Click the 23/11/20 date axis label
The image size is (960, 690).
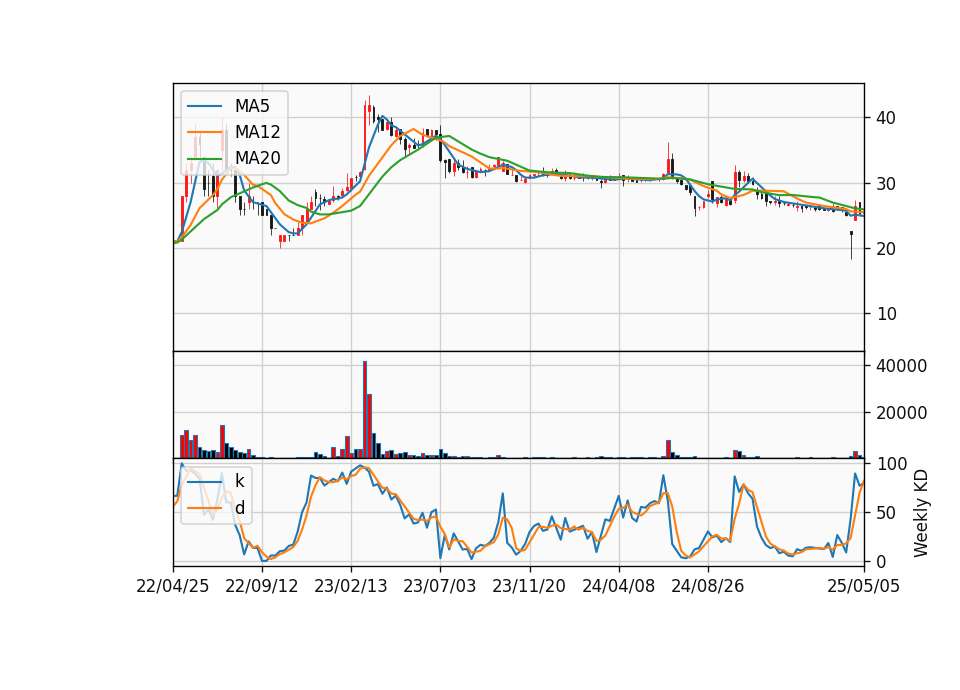coord(530,586)
